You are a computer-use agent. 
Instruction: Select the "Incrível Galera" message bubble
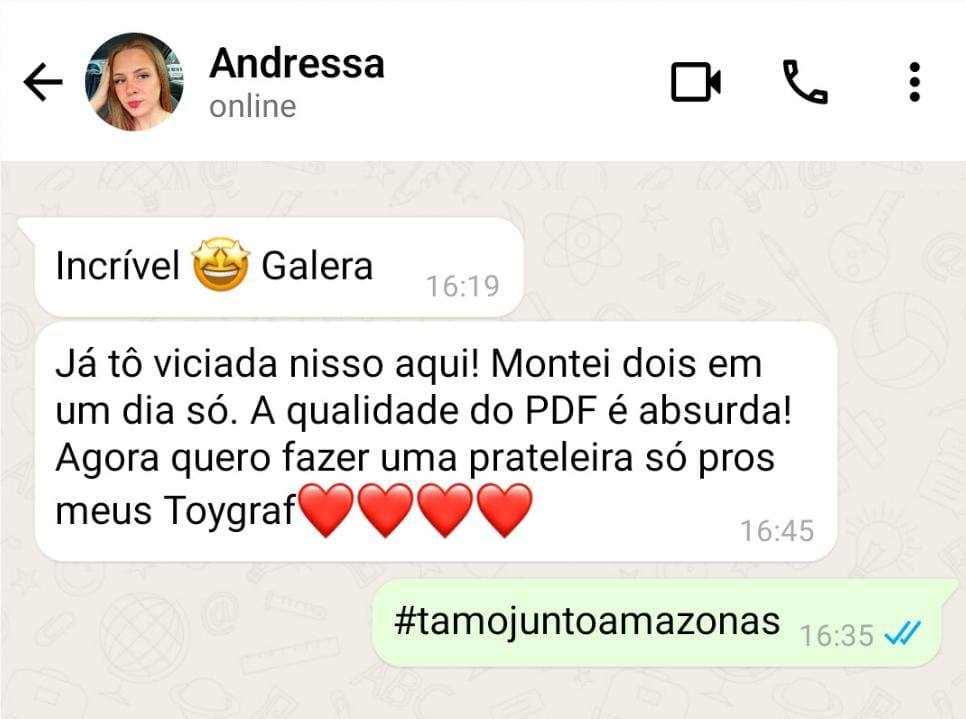click(x=278, y=267)
